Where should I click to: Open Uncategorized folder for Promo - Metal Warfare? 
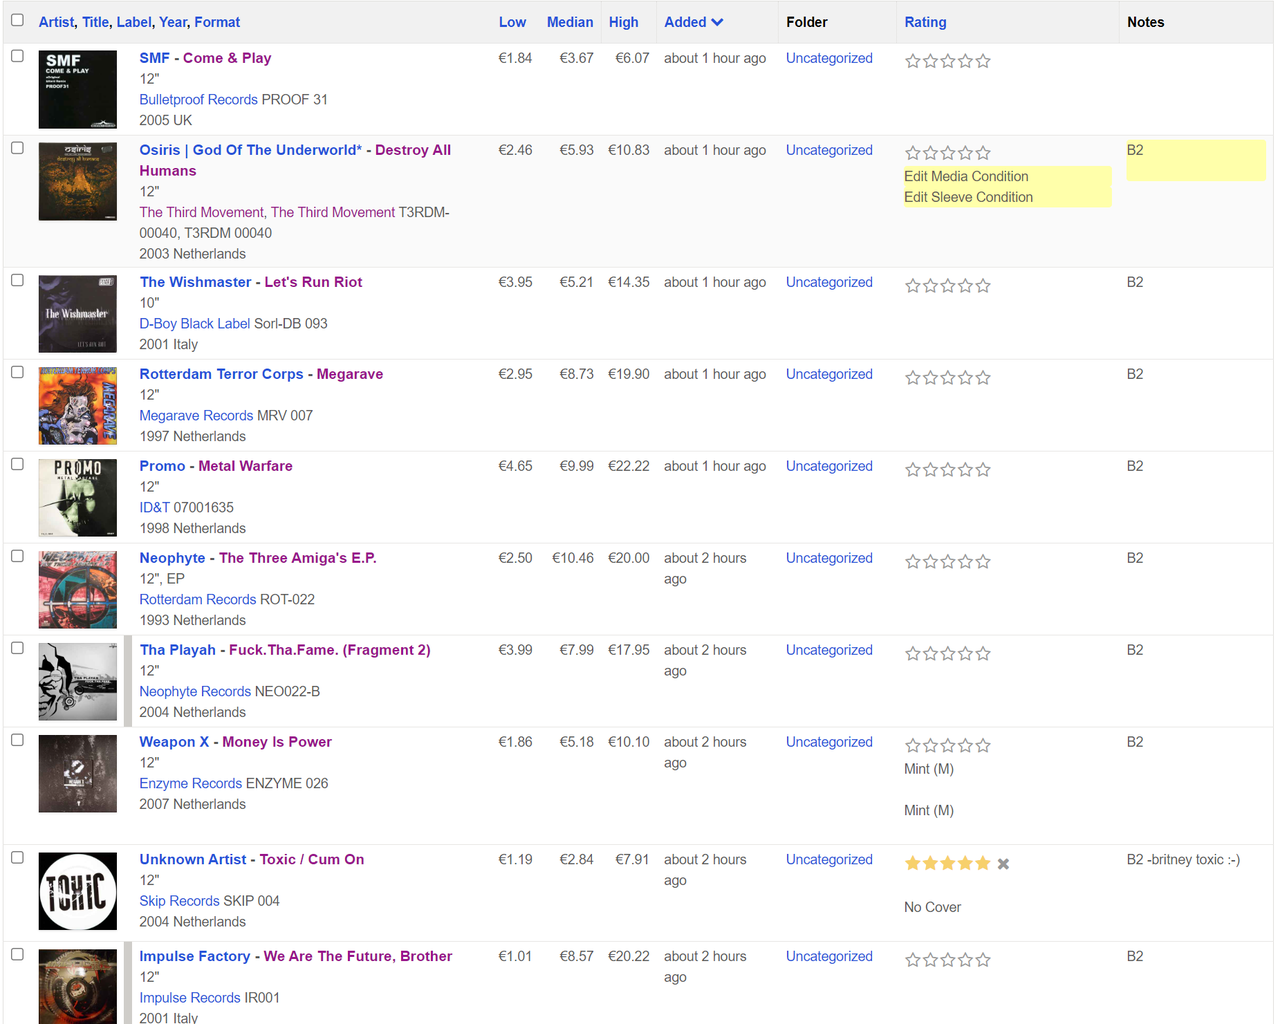pyautogui.click(x=828, y=466)
